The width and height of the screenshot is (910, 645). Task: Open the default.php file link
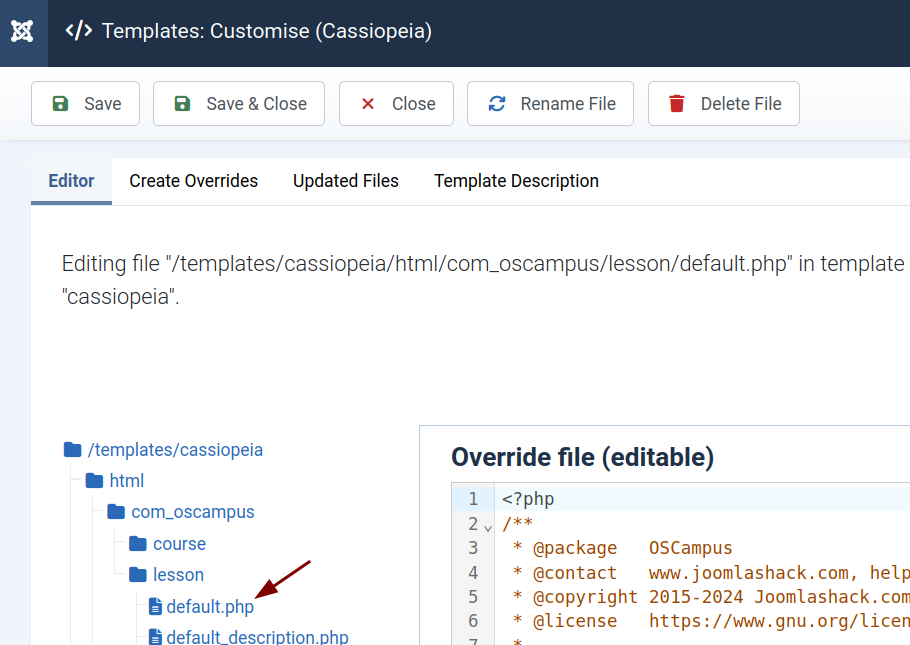pos(210,607)
